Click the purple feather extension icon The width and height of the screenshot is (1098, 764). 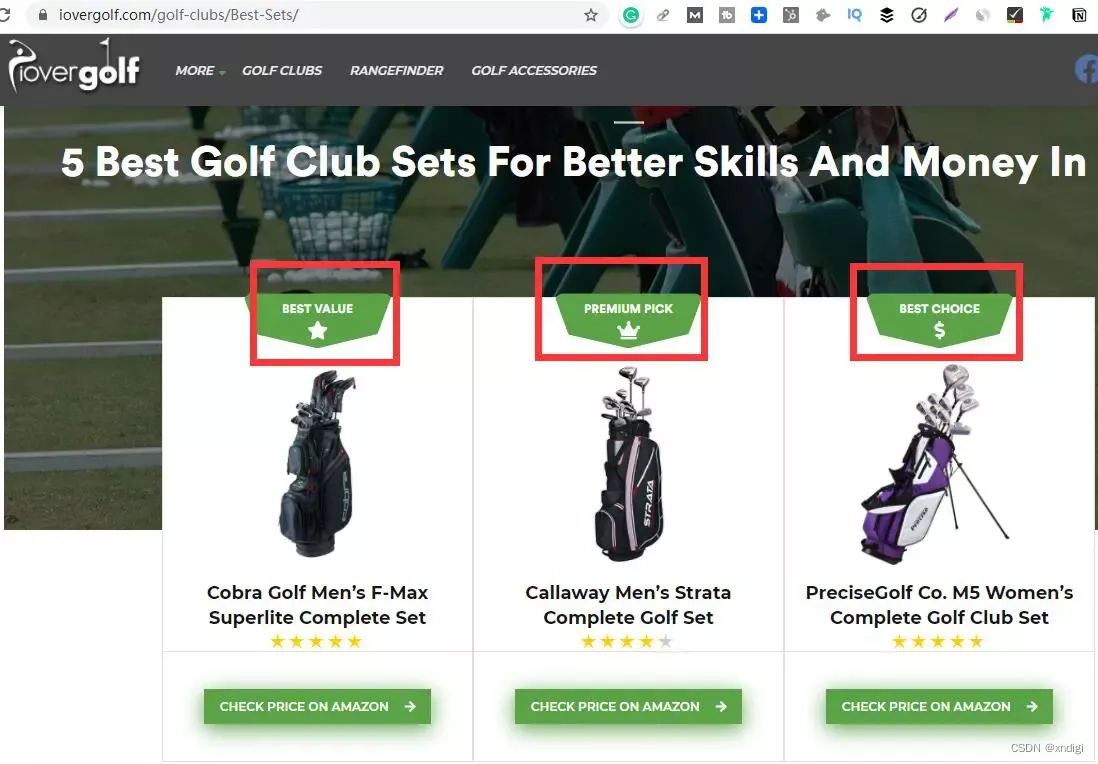[x=950, y=15]
